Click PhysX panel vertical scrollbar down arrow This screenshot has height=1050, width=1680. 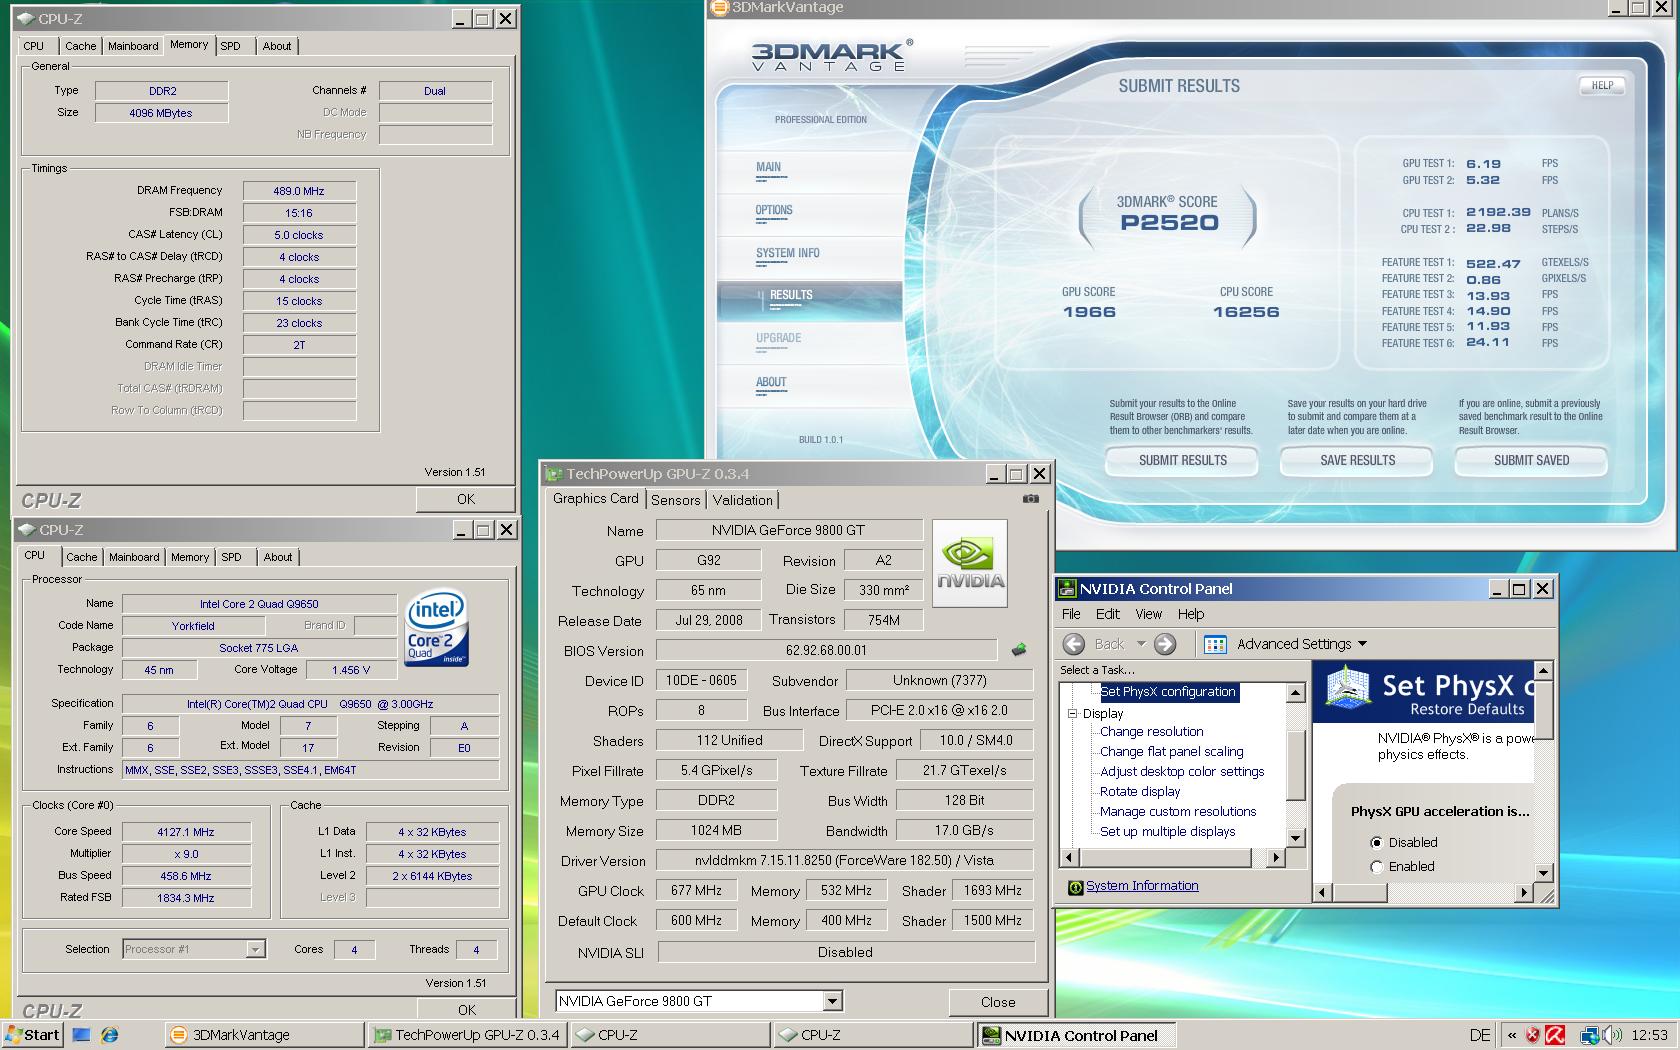tap(1543, 873)
